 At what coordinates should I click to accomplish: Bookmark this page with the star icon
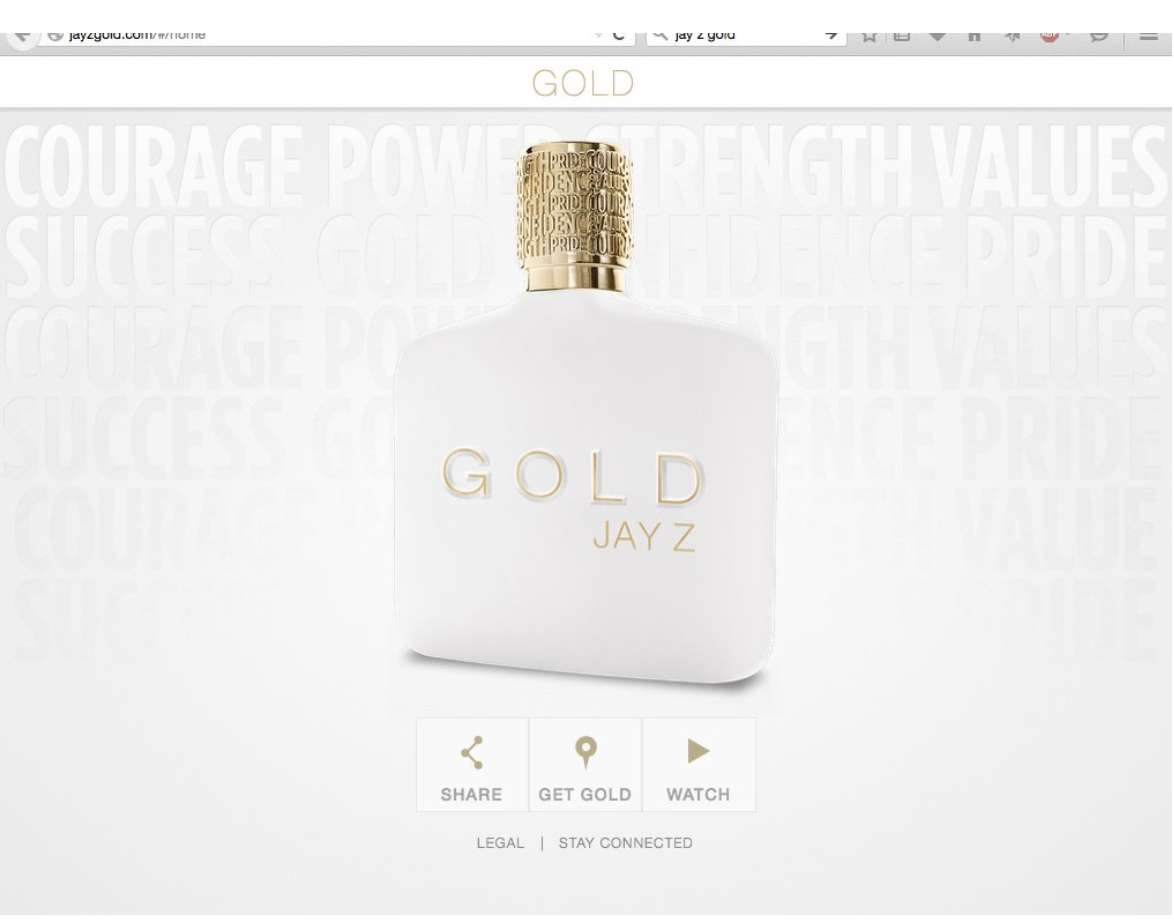pyautogui.click(x=869, y=35)
